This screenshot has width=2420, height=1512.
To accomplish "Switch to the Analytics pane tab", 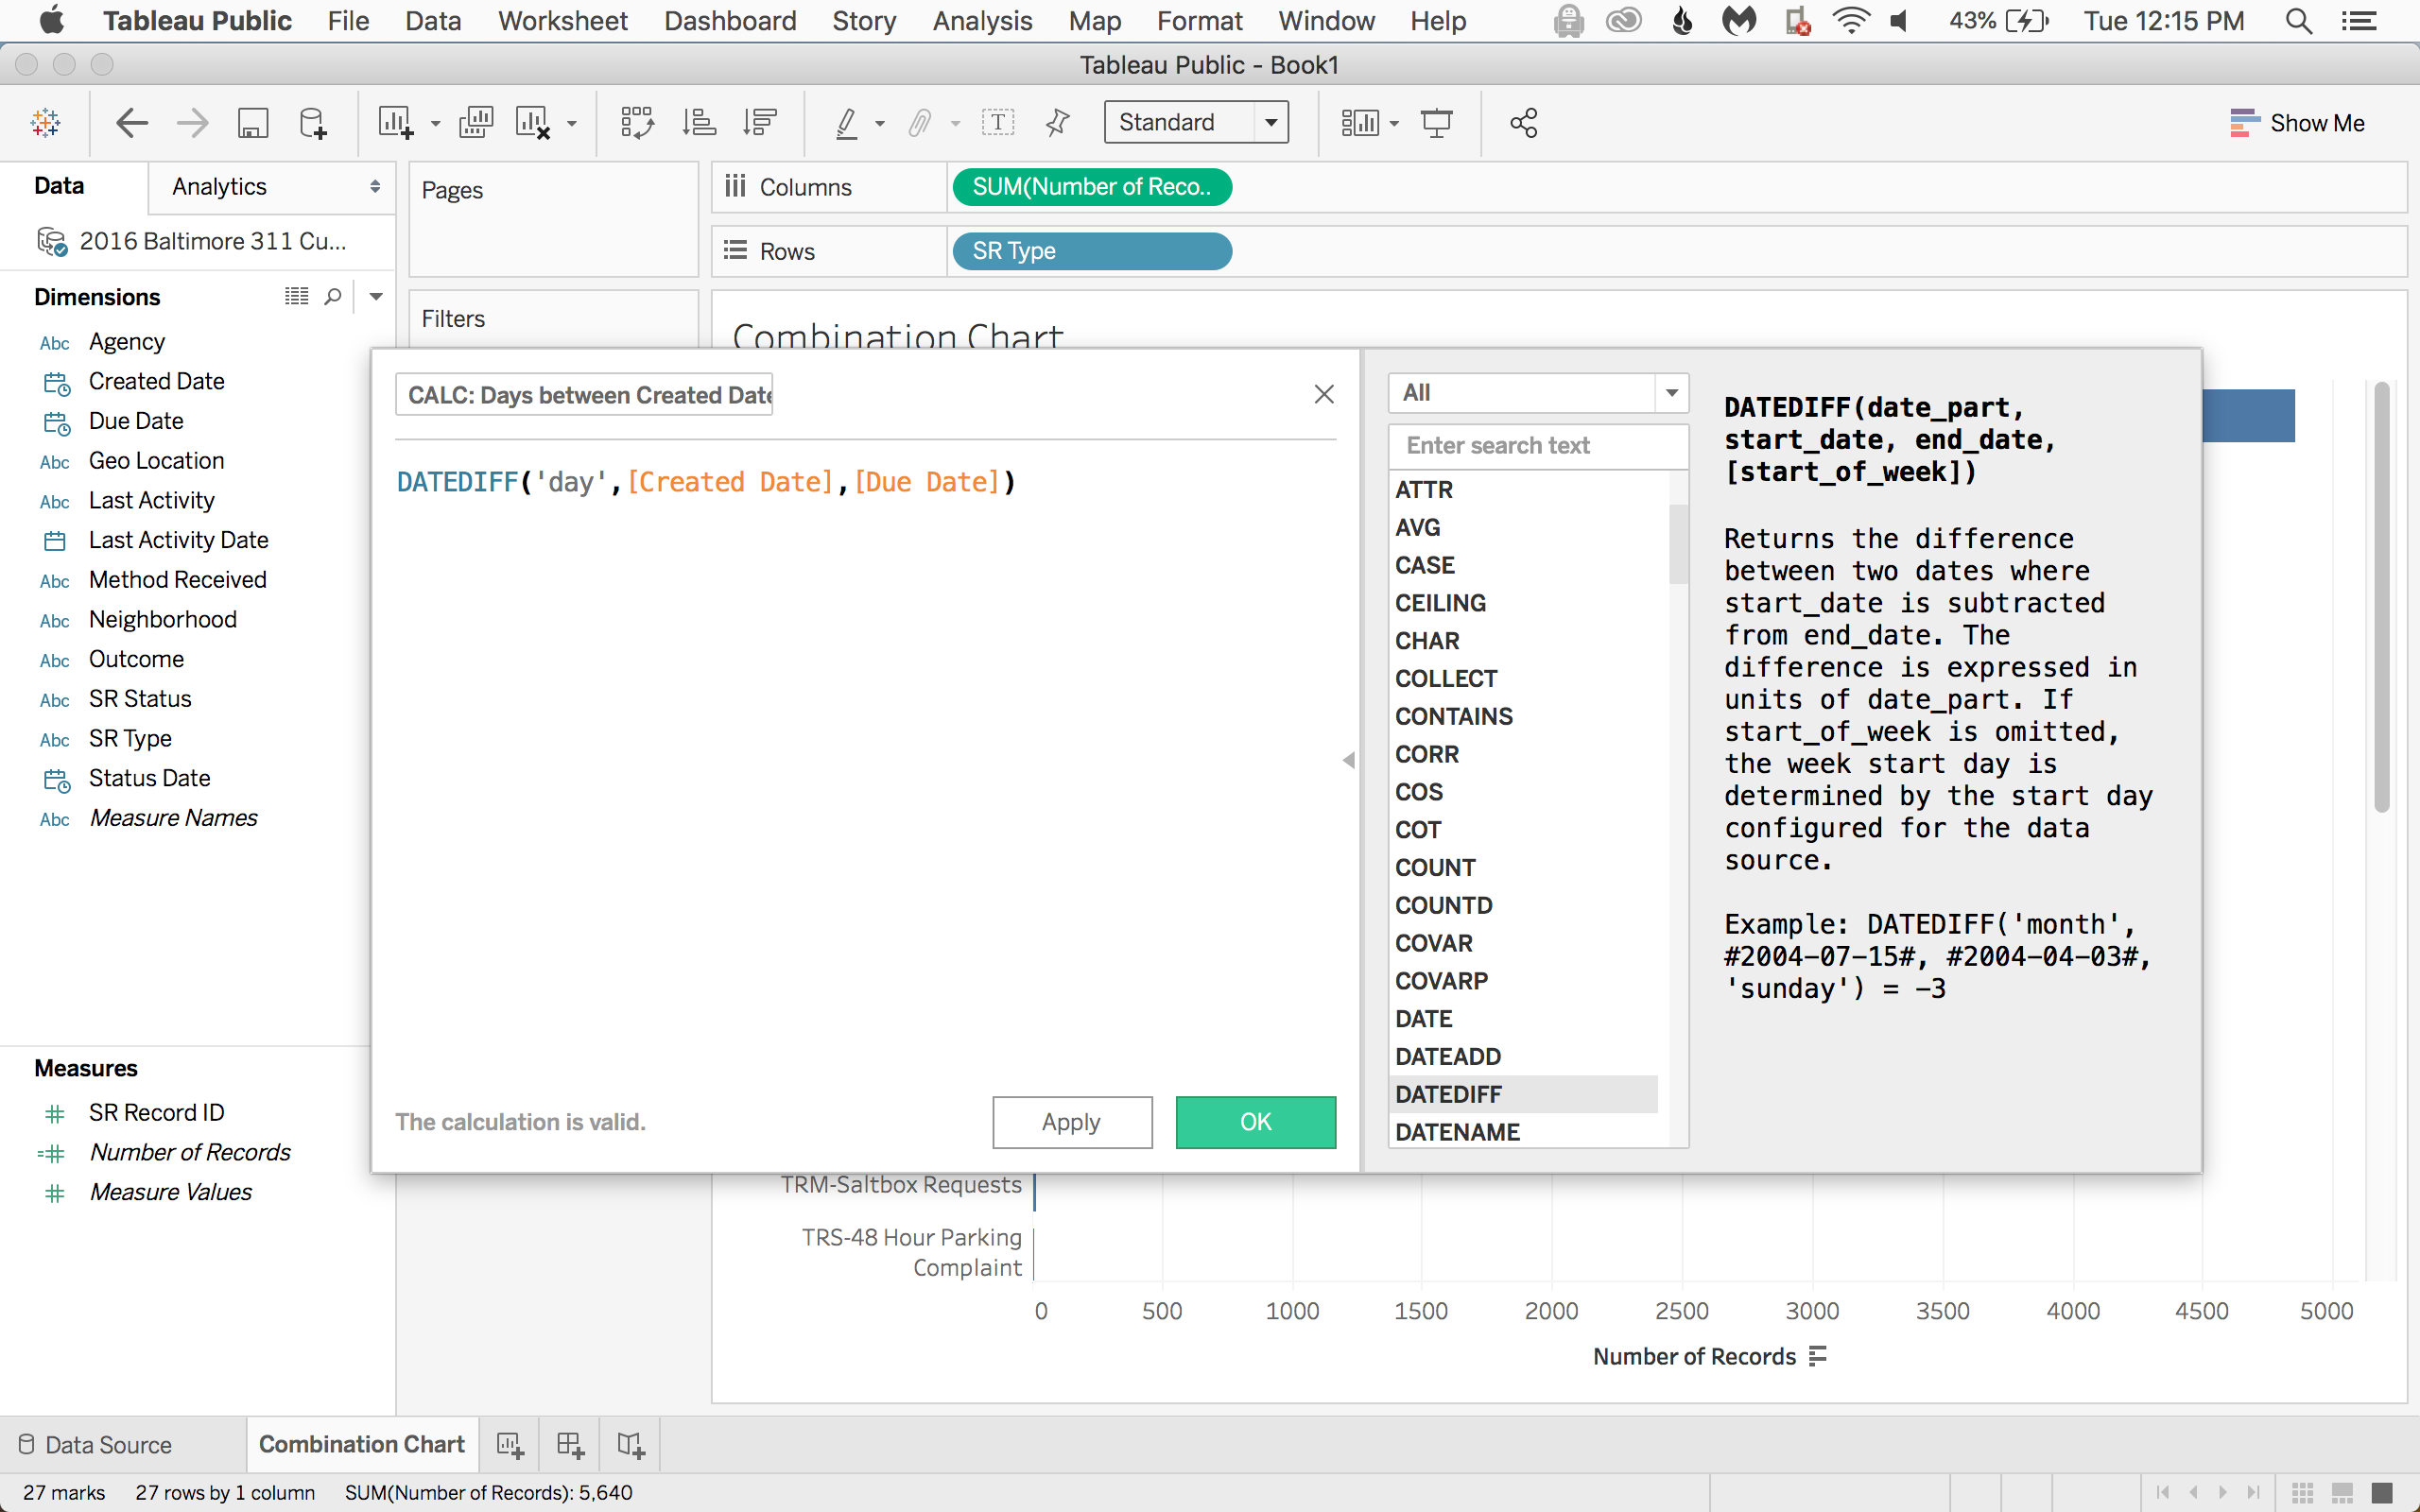I will pyautogui.click(x=219, y=186).
